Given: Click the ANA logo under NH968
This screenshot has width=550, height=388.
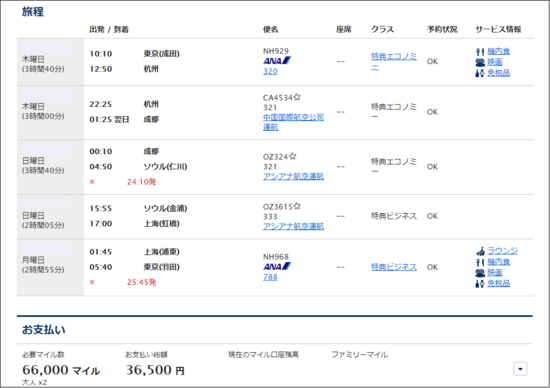Looking at the screenshot, I should tap(277, 266).
